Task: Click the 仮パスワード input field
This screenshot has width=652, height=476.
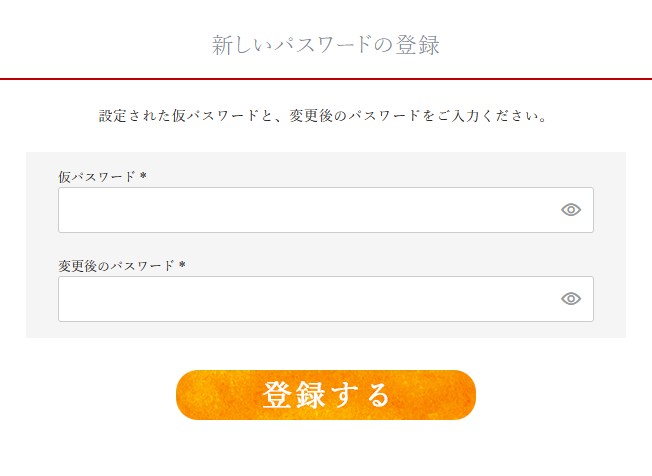Action: click(326, 210)
